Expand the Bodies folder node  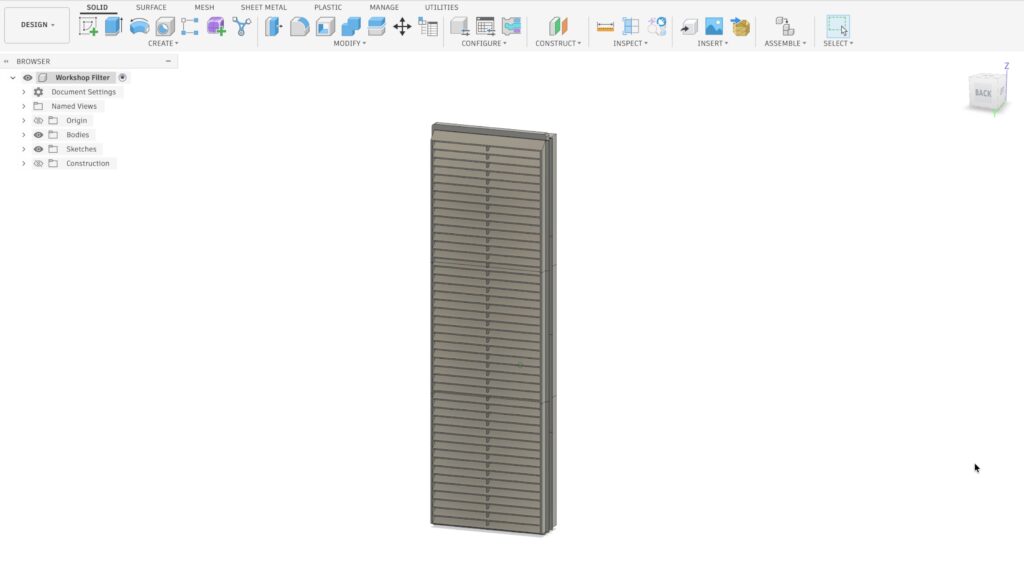(x=24, y=135)
